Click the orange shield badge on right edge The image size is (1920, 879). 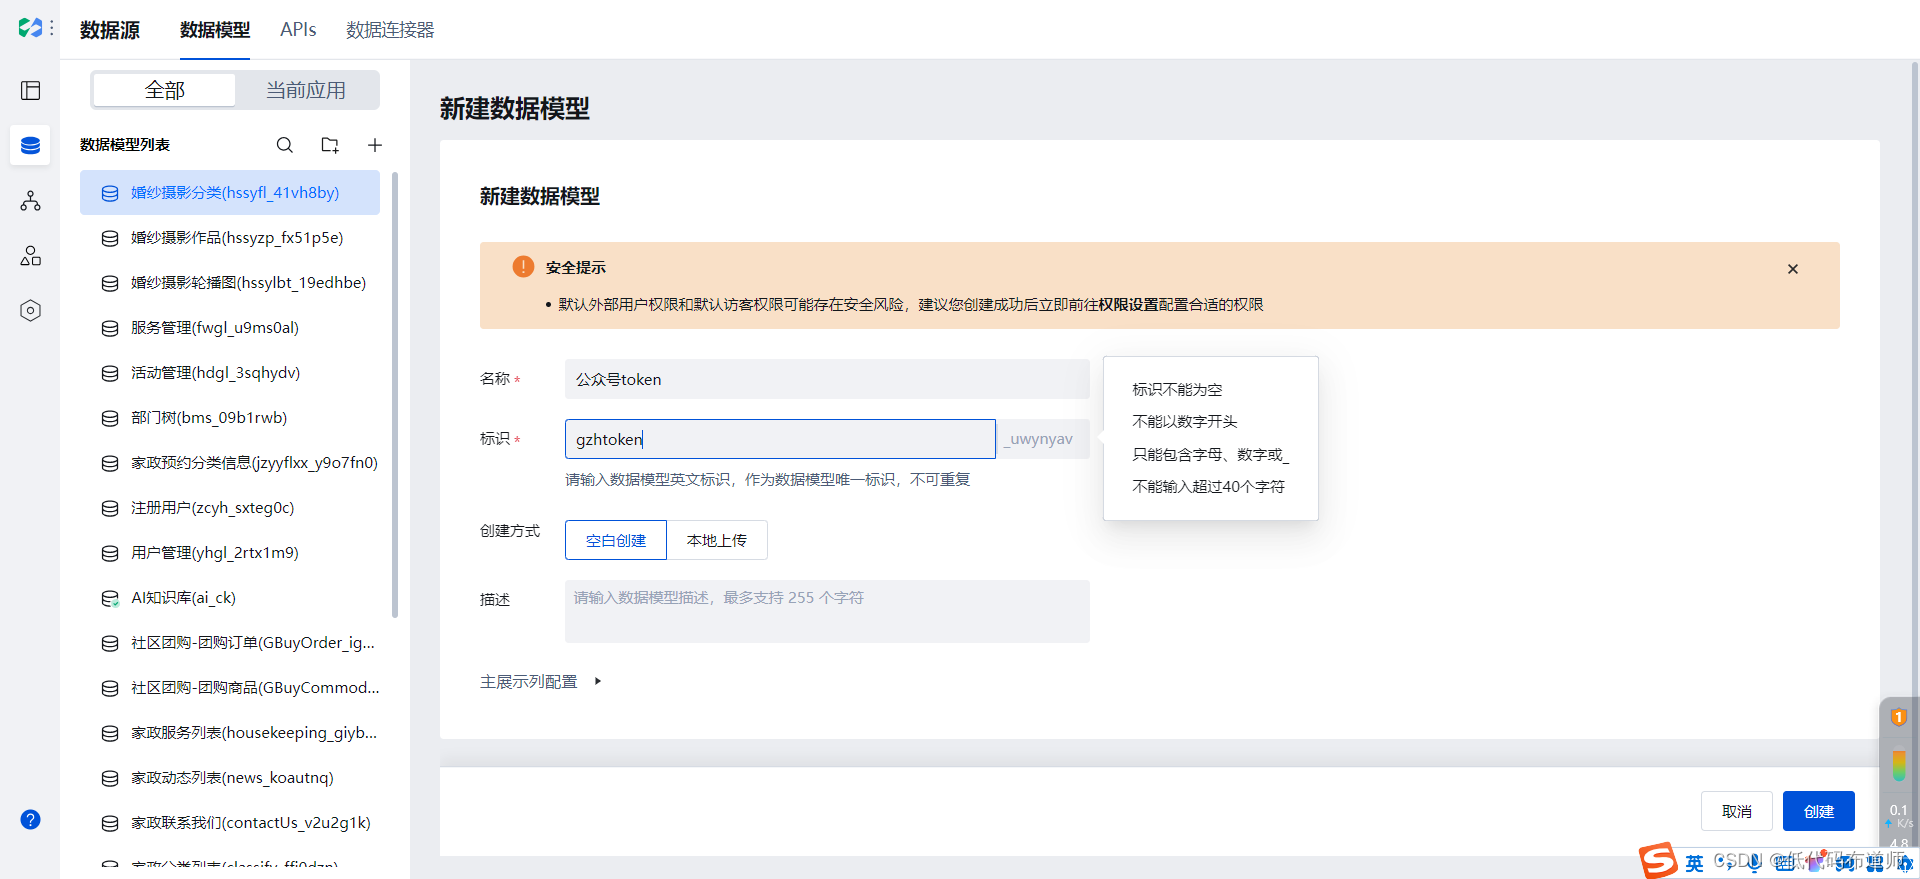(x=1898, y=717)
